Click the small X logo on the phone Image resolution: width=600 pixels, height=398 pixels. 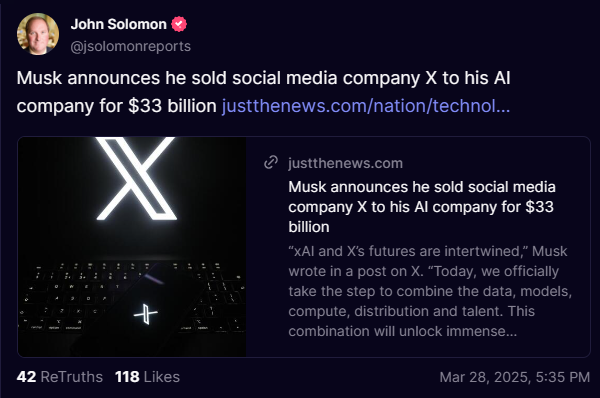146,314
